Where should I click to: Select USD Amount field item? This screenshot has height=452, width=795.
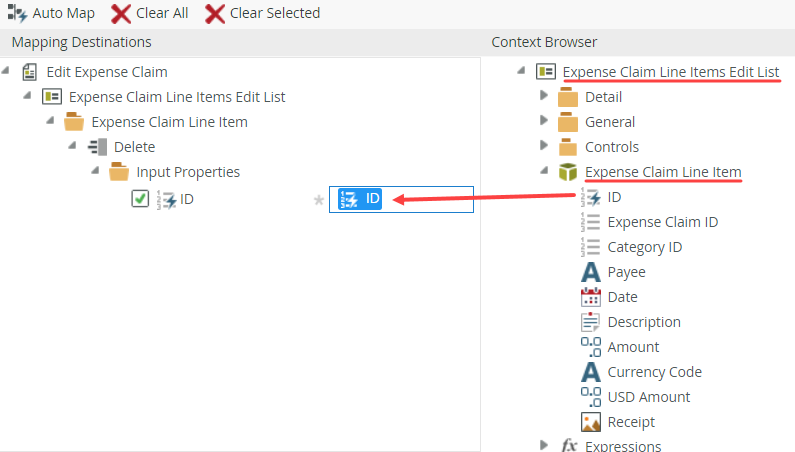pyautogui.click(x=648, y=397)
